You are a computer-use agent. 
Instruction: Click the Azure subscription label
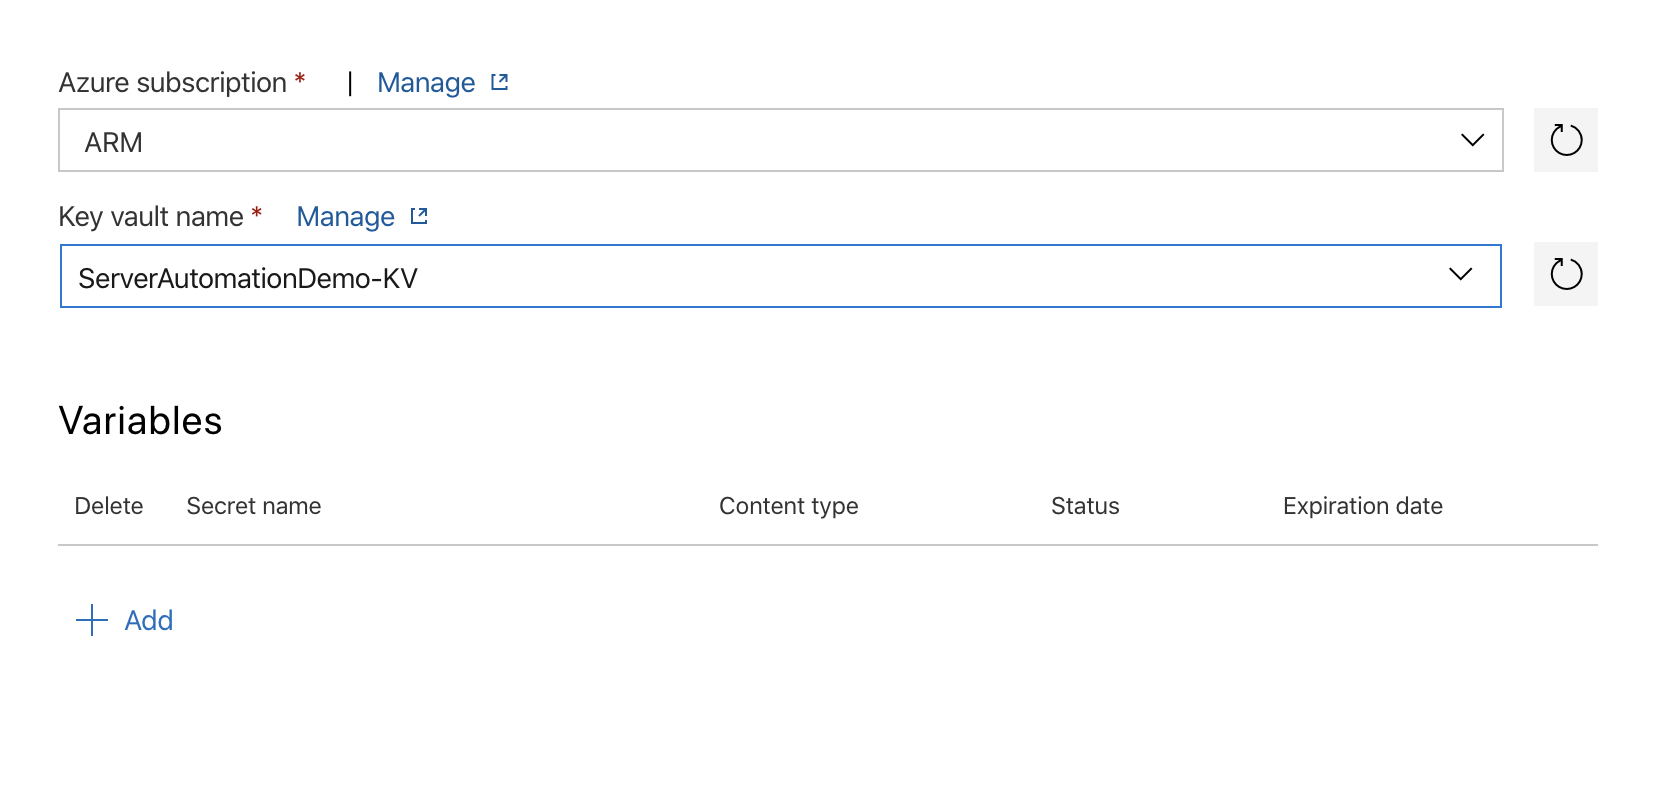click(x=173, y=83)
